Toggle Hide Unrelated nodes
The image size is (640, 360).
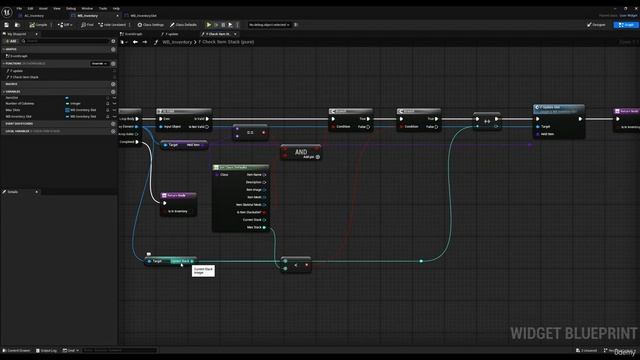[x=112, y=25]
